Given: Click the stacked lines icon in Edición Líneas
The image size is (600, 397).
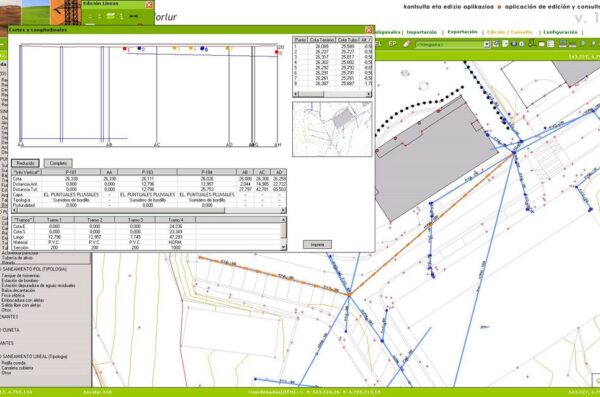Looking at the screenshot, I should pos(111,16).
